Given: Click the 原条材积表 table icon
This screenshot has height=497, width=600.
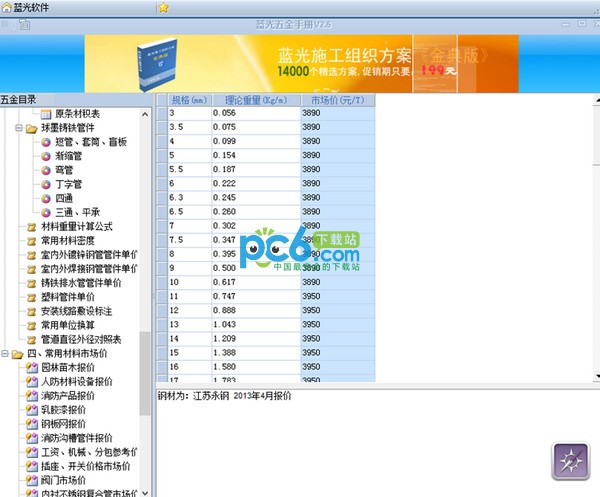Looking at the screenshot, I should (x=46, y=114).
